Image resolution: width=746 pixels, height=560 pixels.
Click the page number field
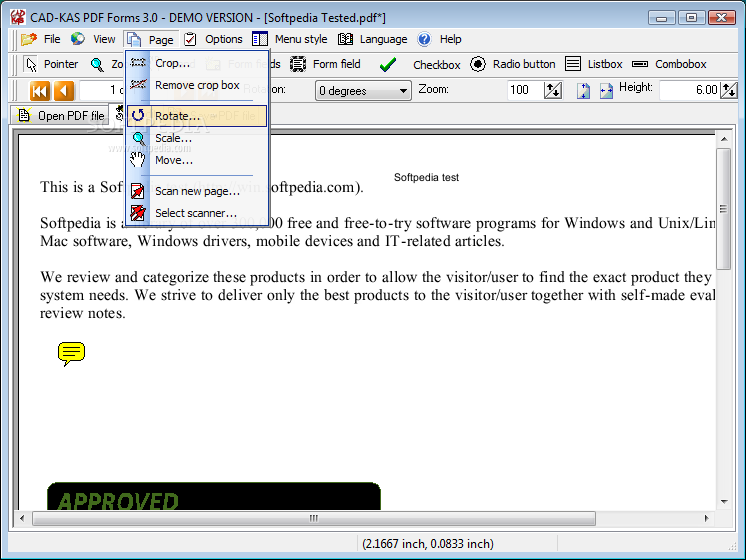coord(101,90)
